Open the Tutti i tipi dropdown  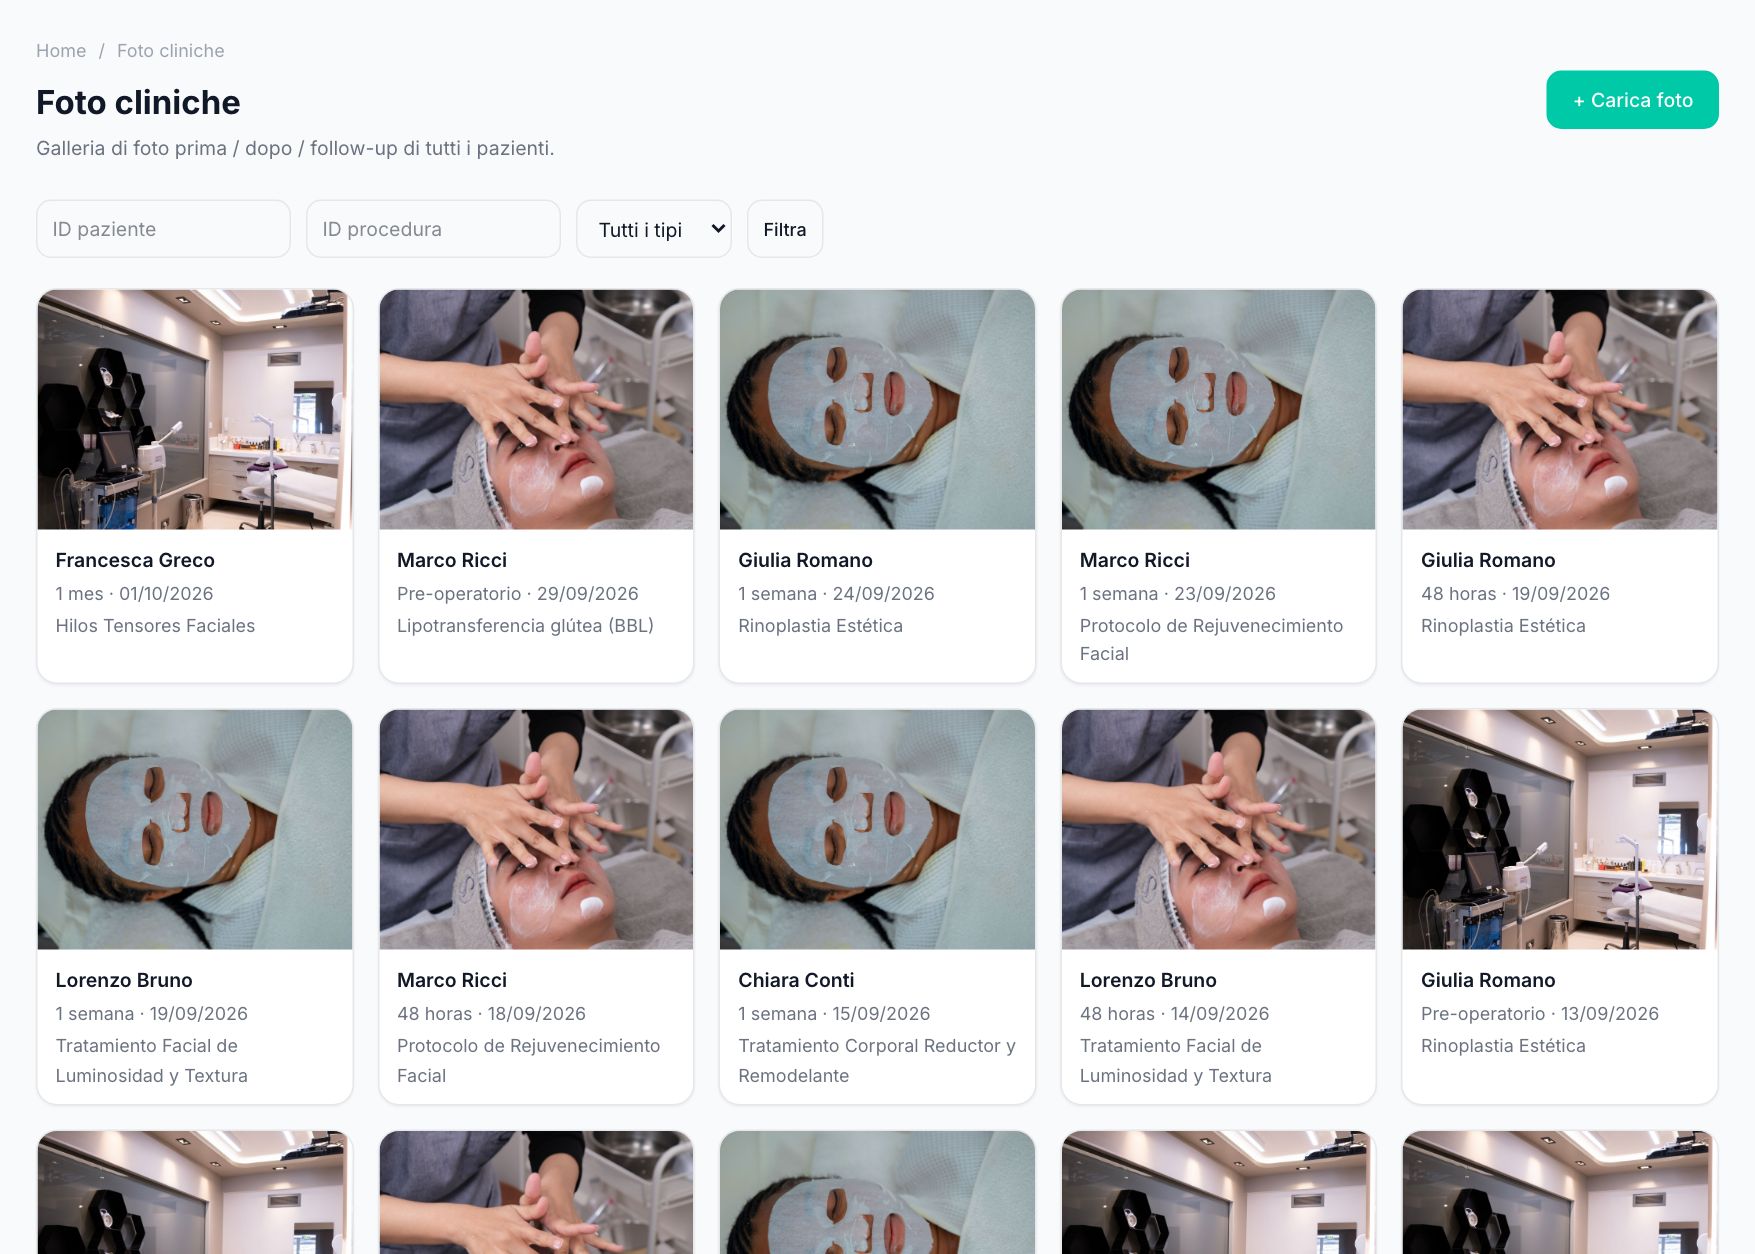654,229
